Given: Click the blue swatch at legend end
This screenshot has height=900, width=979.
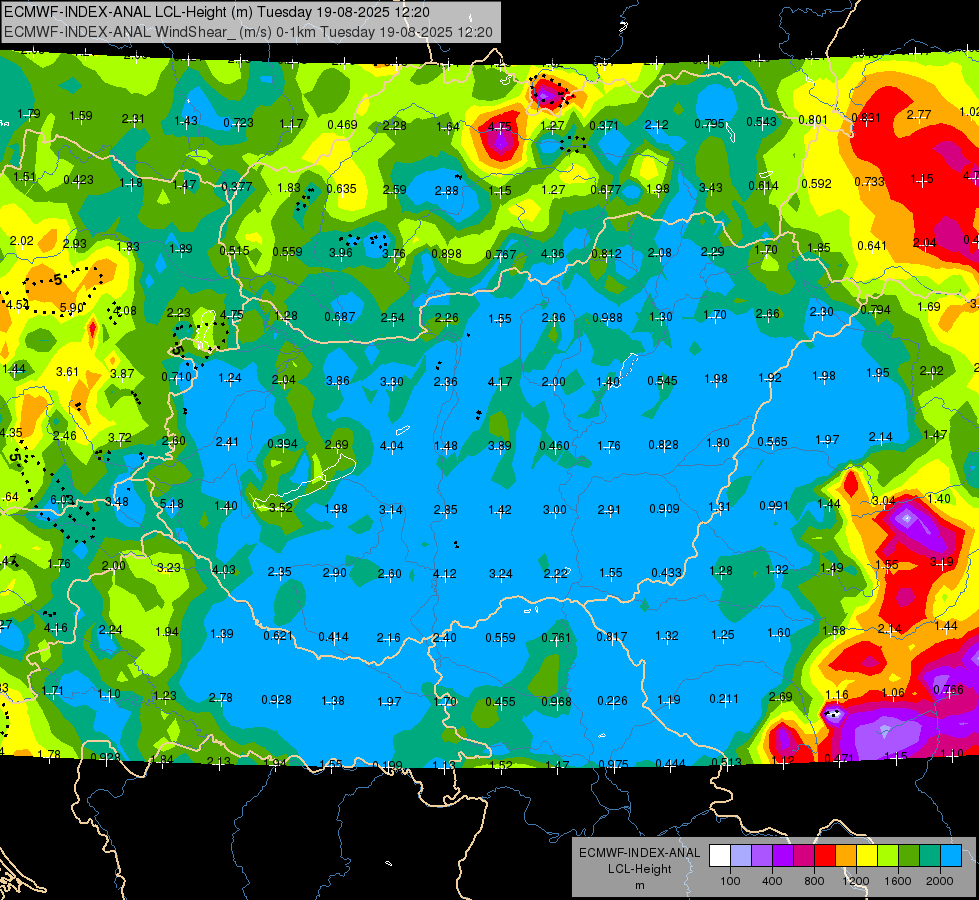Looking at the screenshot, I should click(x=951, y=856).
